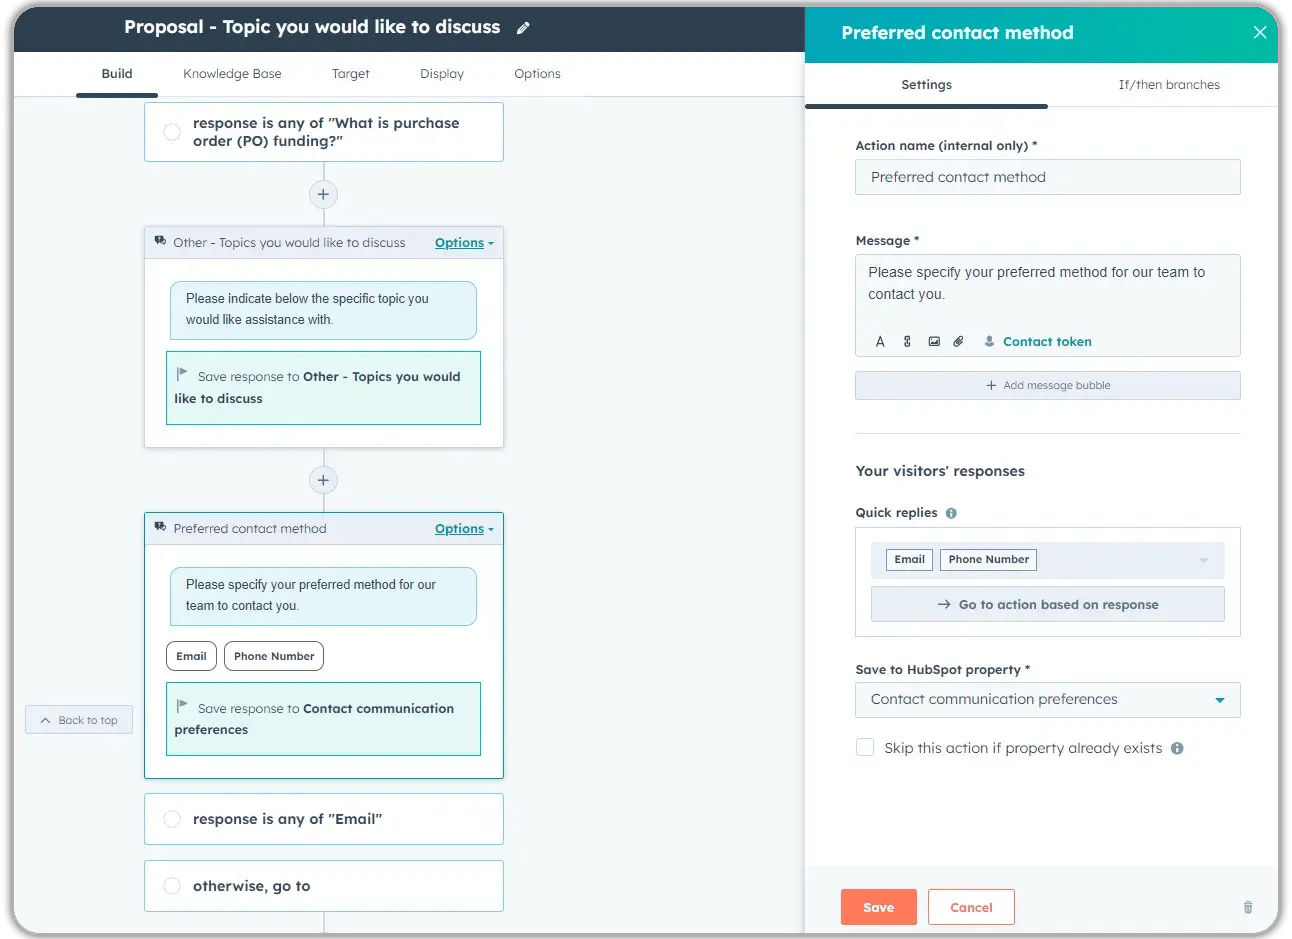This screenshot has height=939, width=1292.
Task: Attach a file with the paperclip icon
Action: tap(958, 341)
